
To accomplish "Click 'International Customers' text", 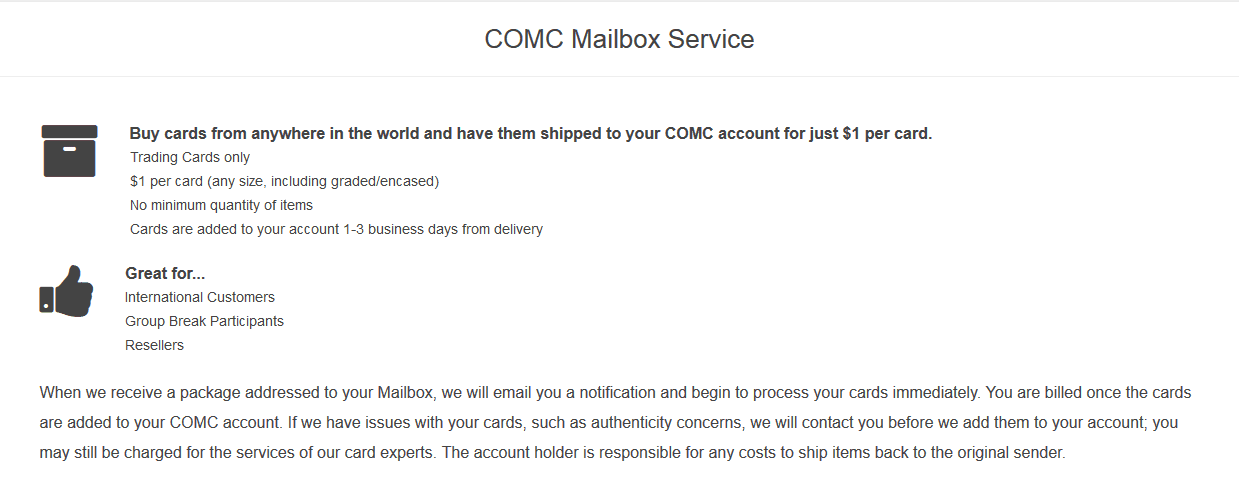I will (200, 297).
